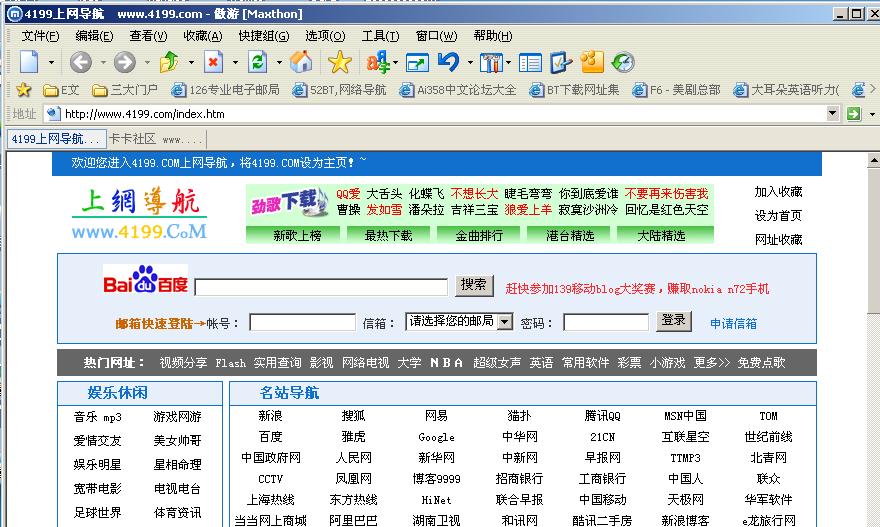Click the Favorites star toolbar icon
The height and width of the screenshot is (527, 880).
pyautogui.click(x=340, y=63)
